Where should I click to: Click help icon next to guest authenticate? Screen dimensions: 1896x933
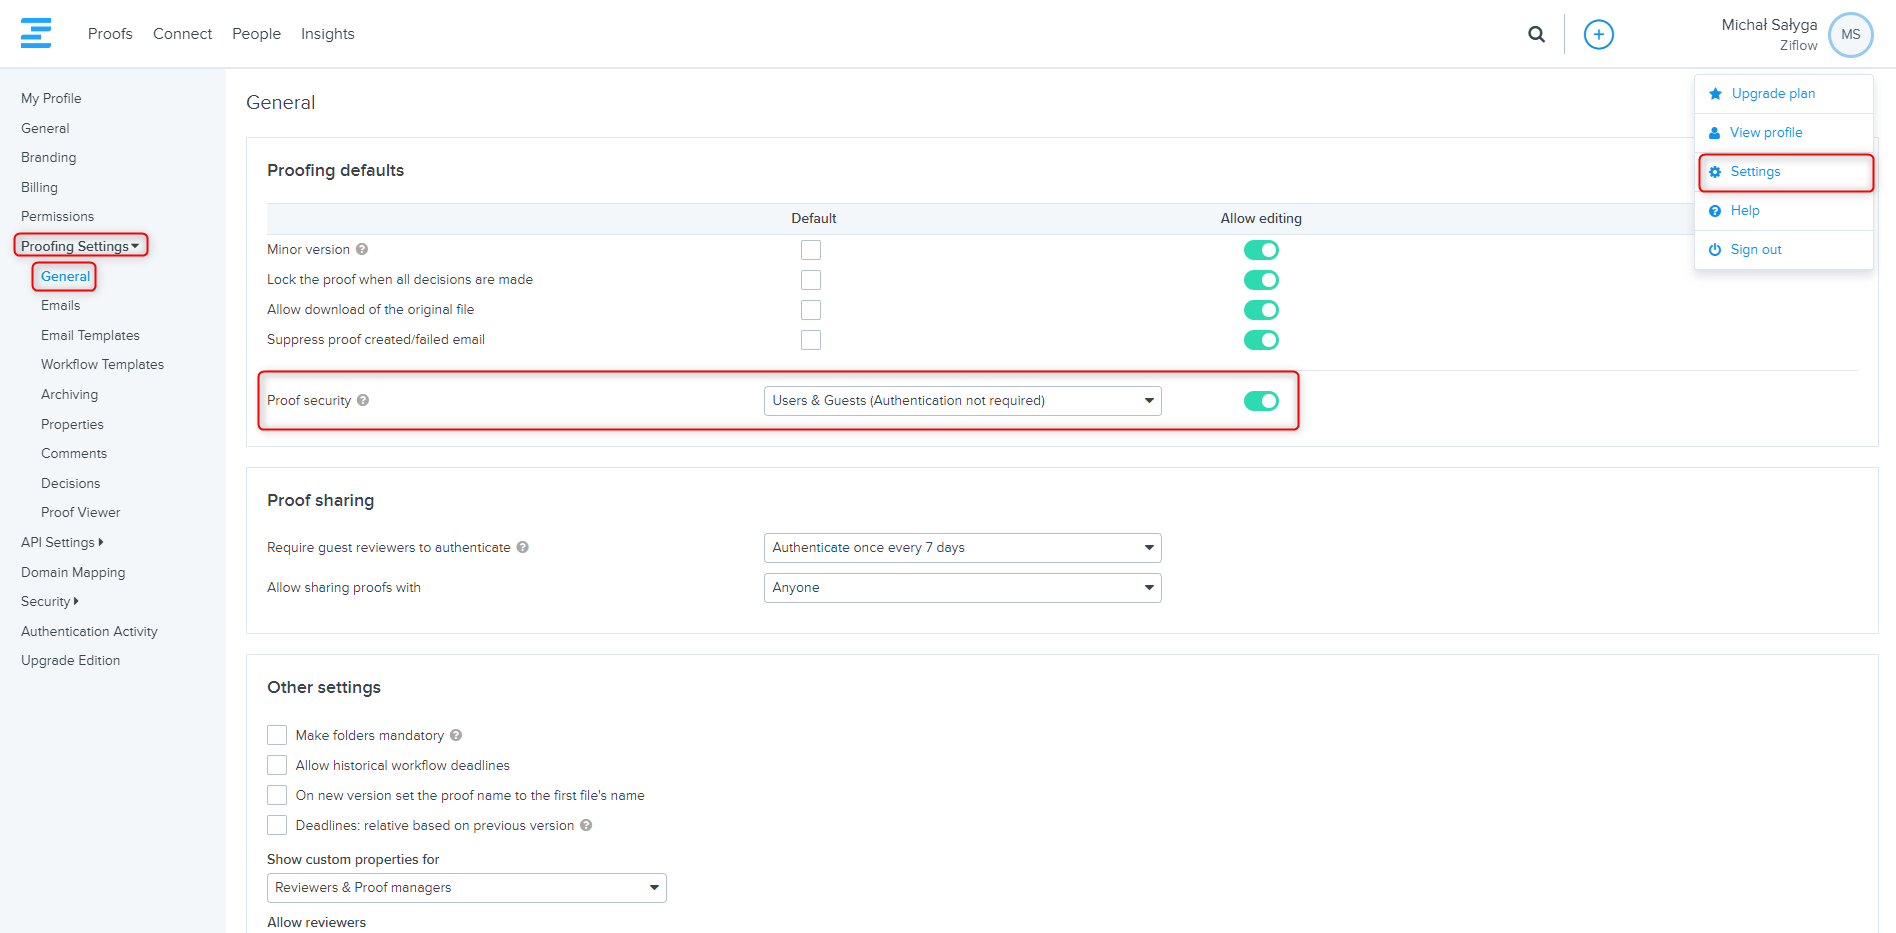coord(523,547)
